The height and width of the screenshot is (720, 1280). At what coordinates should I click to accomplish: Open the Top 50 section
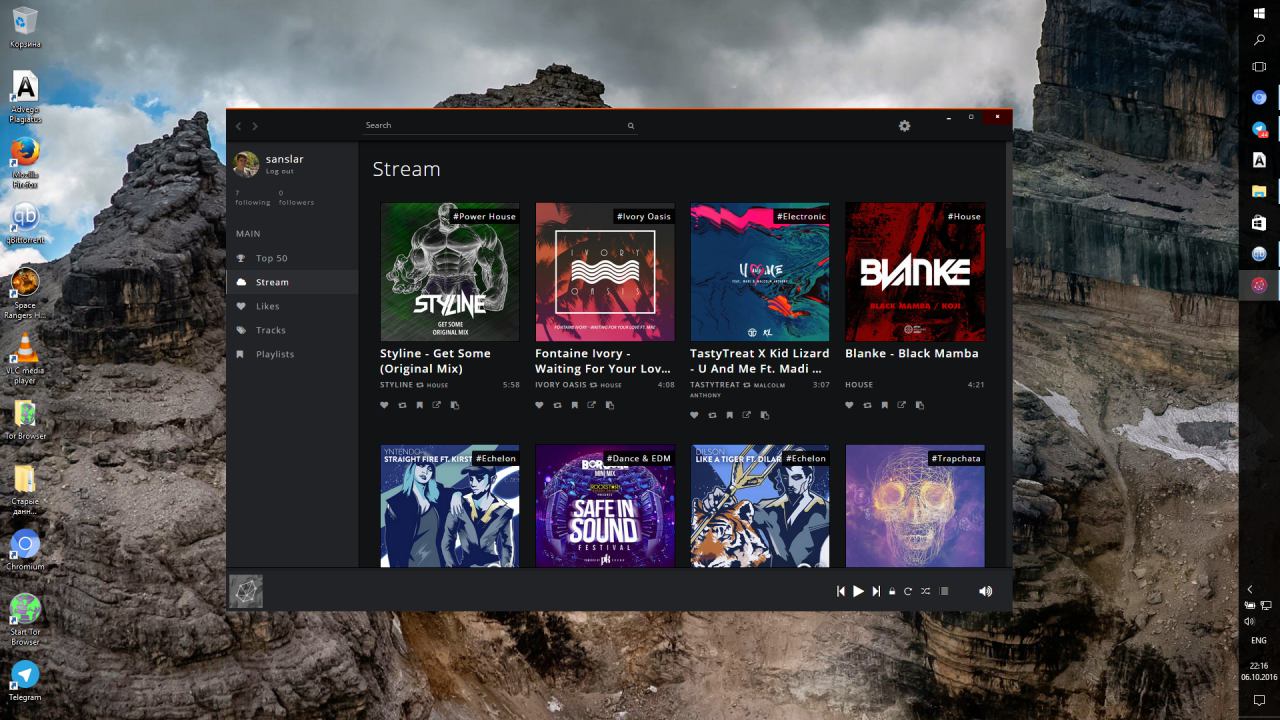[x=292, y=258]
